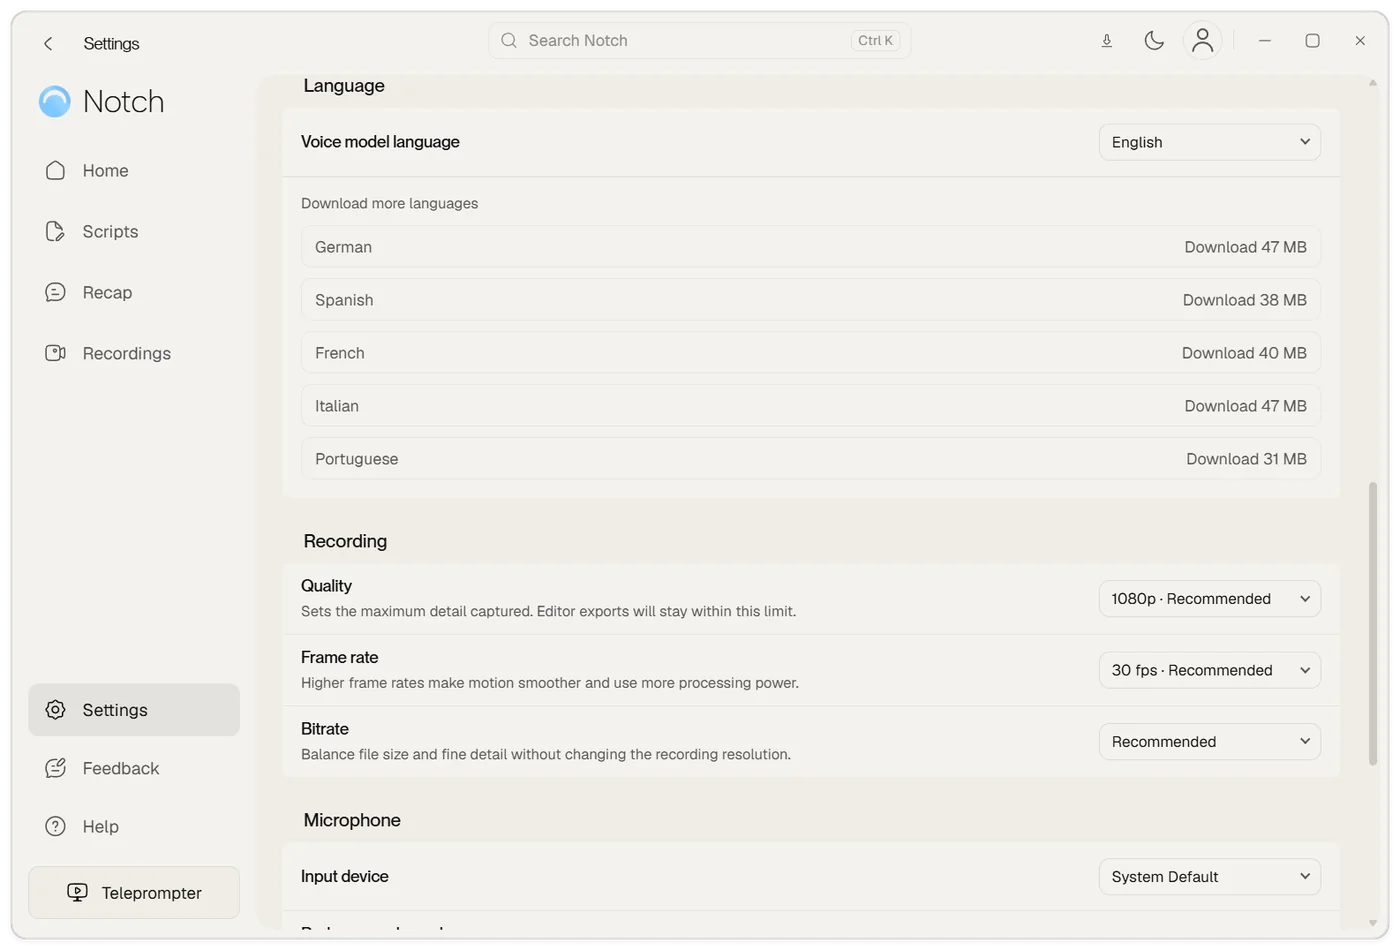Click the scrollbar up arrow
Screen dimensions: 1400x950
(x=1373, y=83)
